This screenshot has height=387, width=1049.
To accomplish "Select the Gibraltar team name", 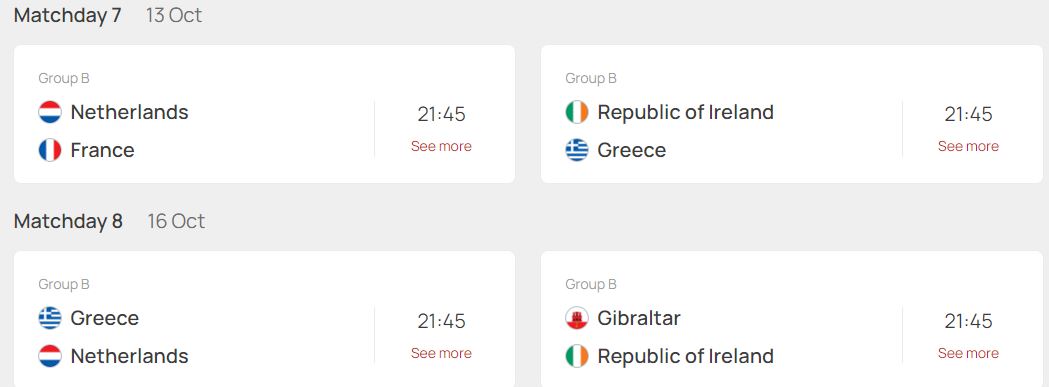I will coord(639,318).
